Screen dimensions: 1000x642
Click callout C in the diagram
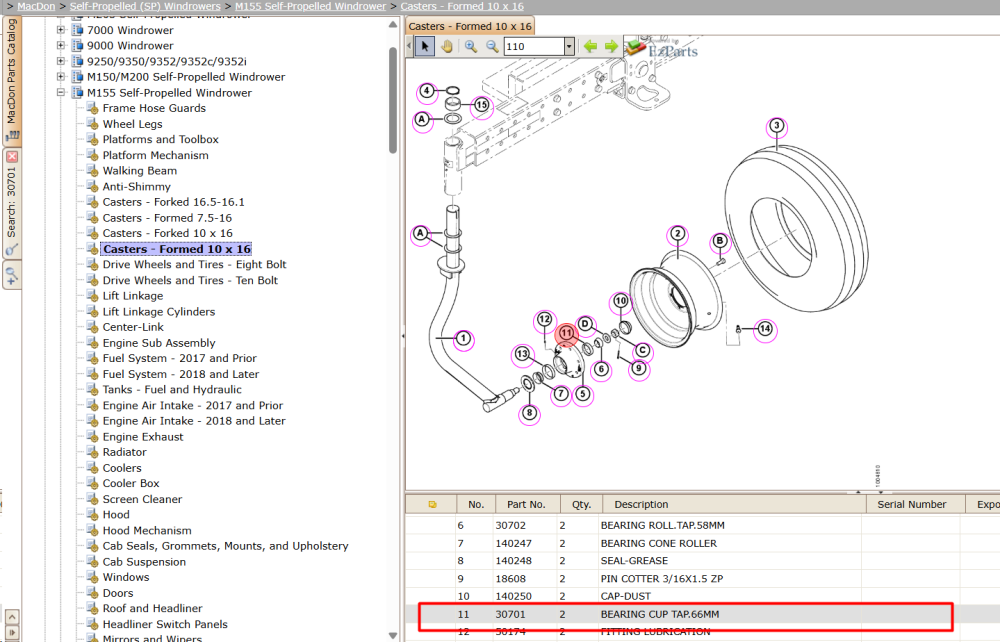pos(642,351)
